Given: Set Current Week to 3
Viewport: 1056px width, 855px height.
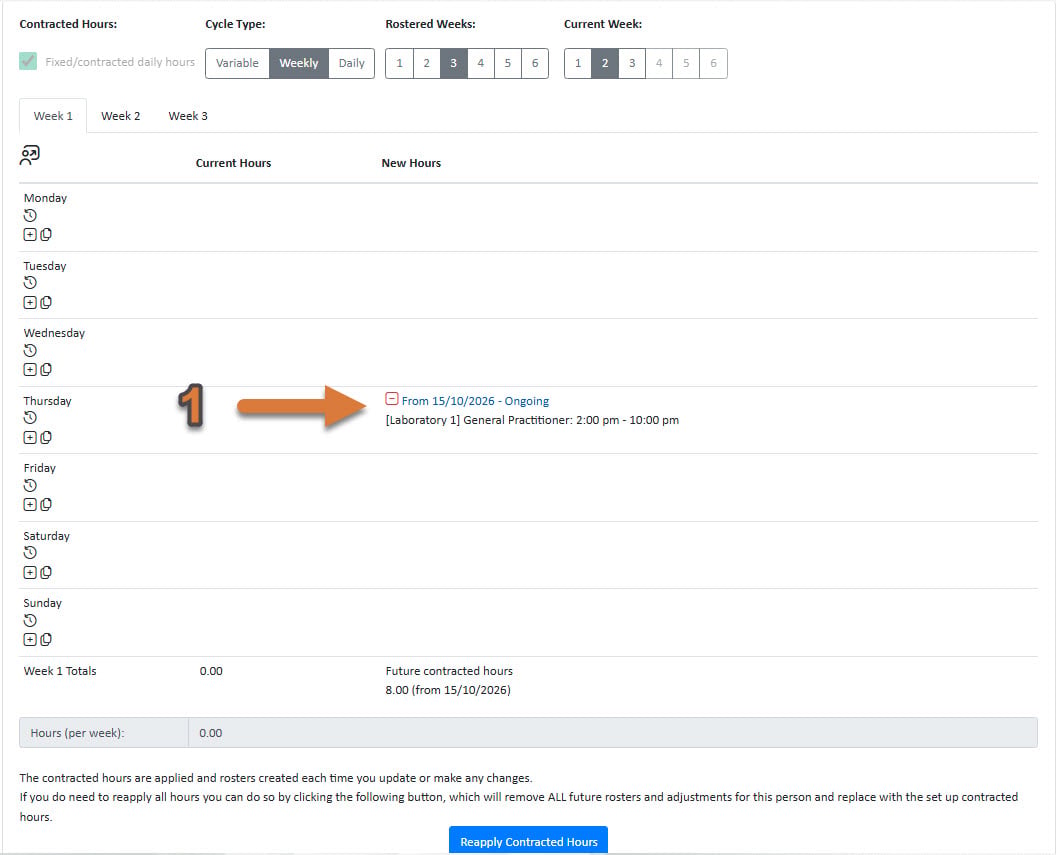Looking at the screenshot, I should (632, 63).
